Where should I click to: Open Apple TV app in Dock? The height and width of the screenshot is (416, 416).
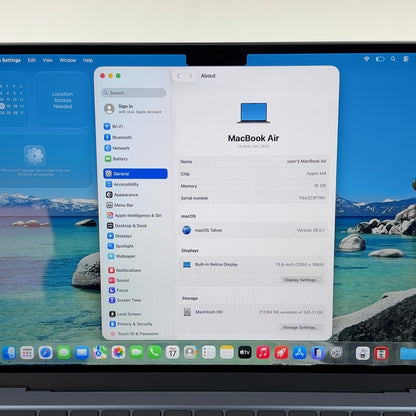click(x=245, y=352)
